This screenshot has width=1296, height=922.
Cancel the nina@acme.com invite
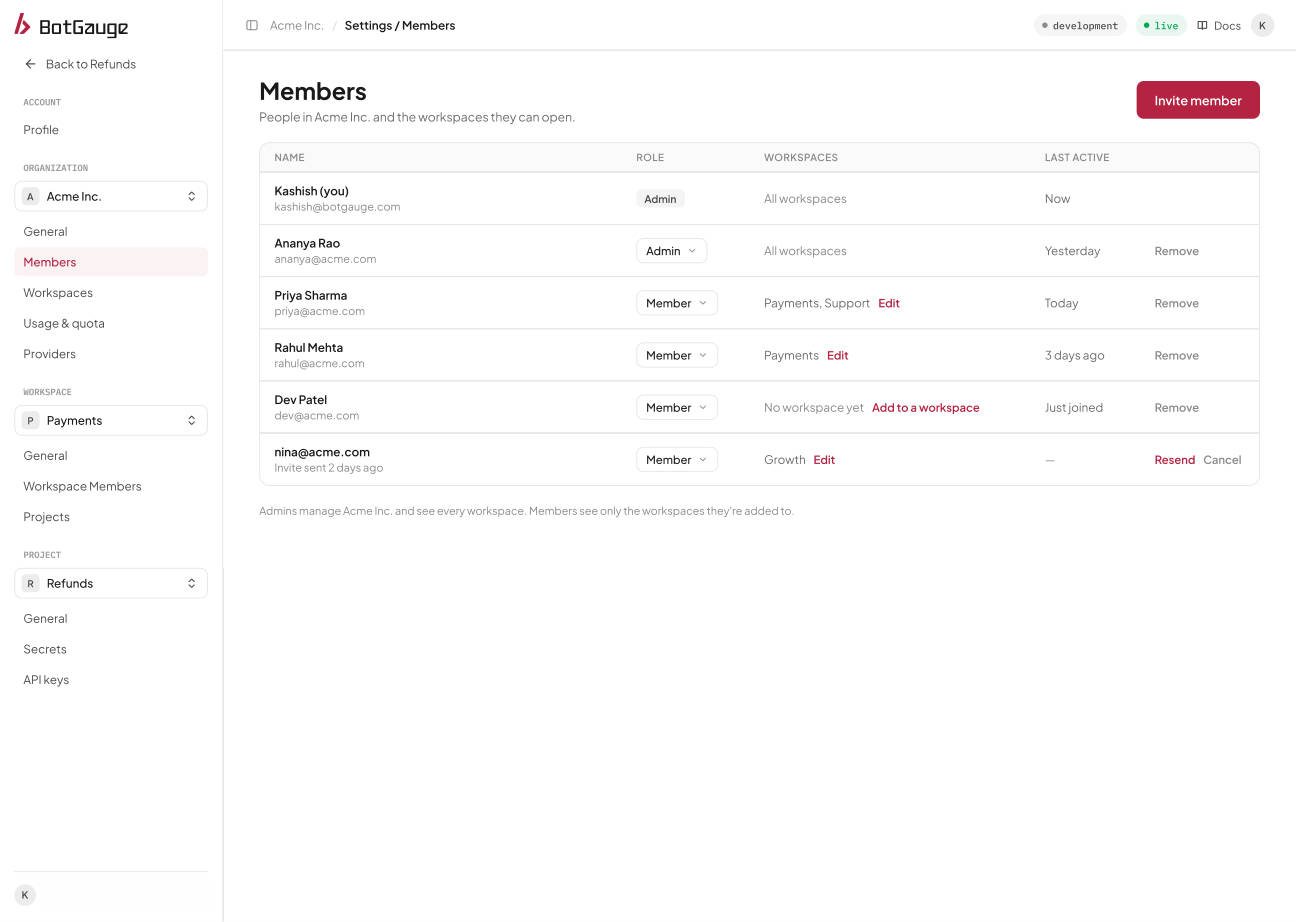pyautogui.click(x=1222, y=460)
